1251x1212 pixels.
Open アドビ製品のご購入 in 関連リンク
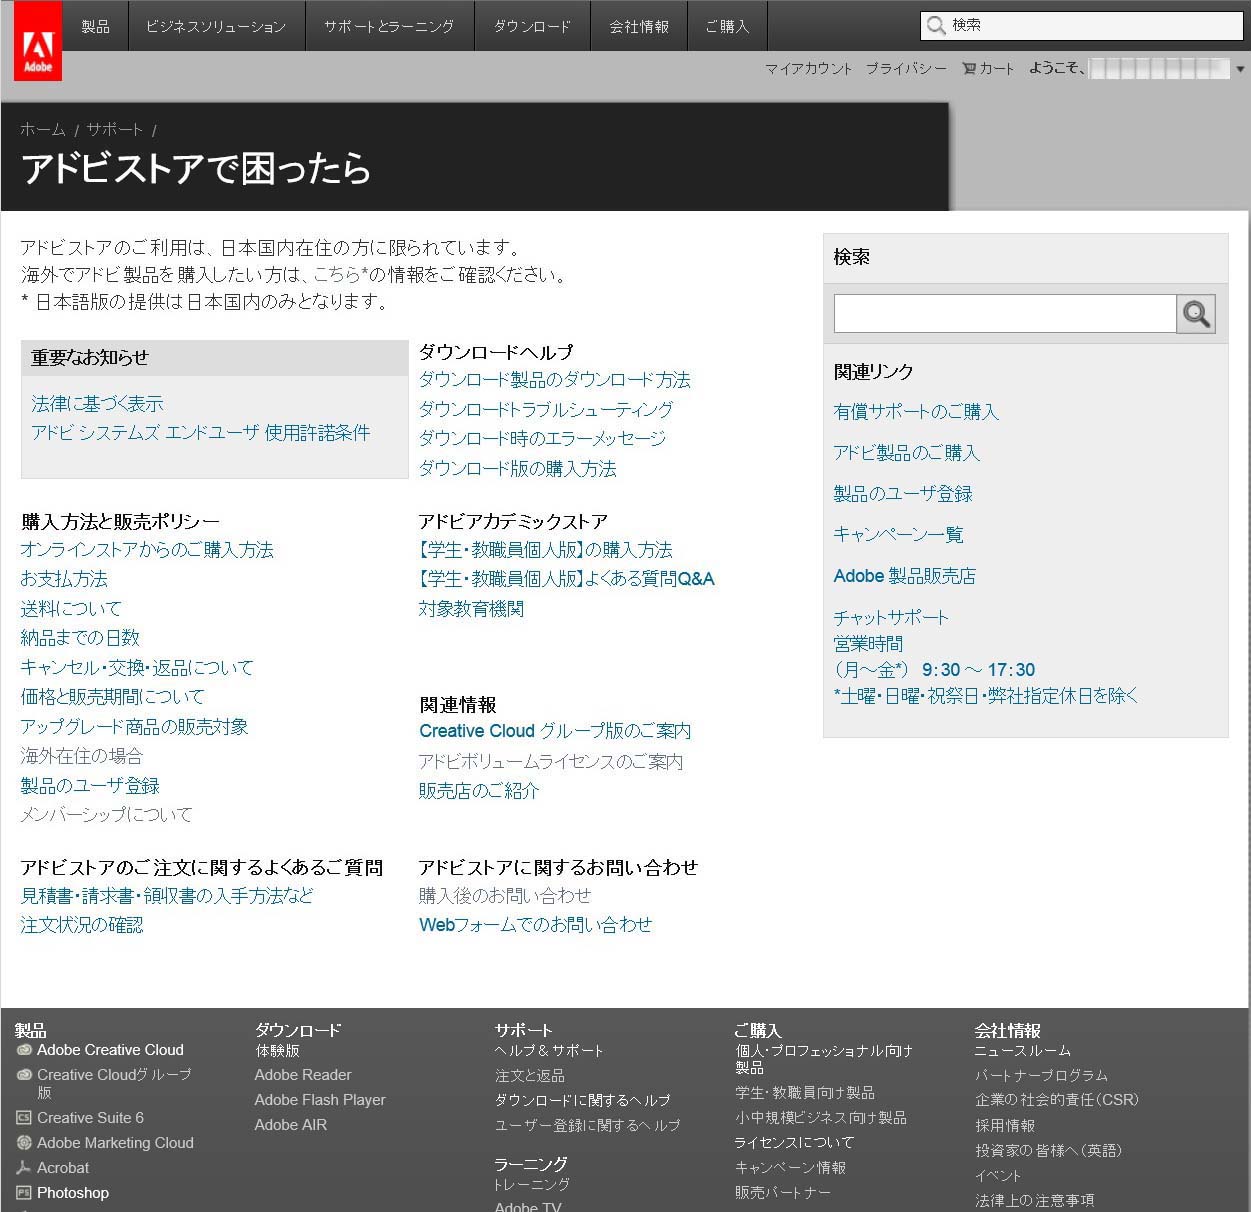pos(907,453)
